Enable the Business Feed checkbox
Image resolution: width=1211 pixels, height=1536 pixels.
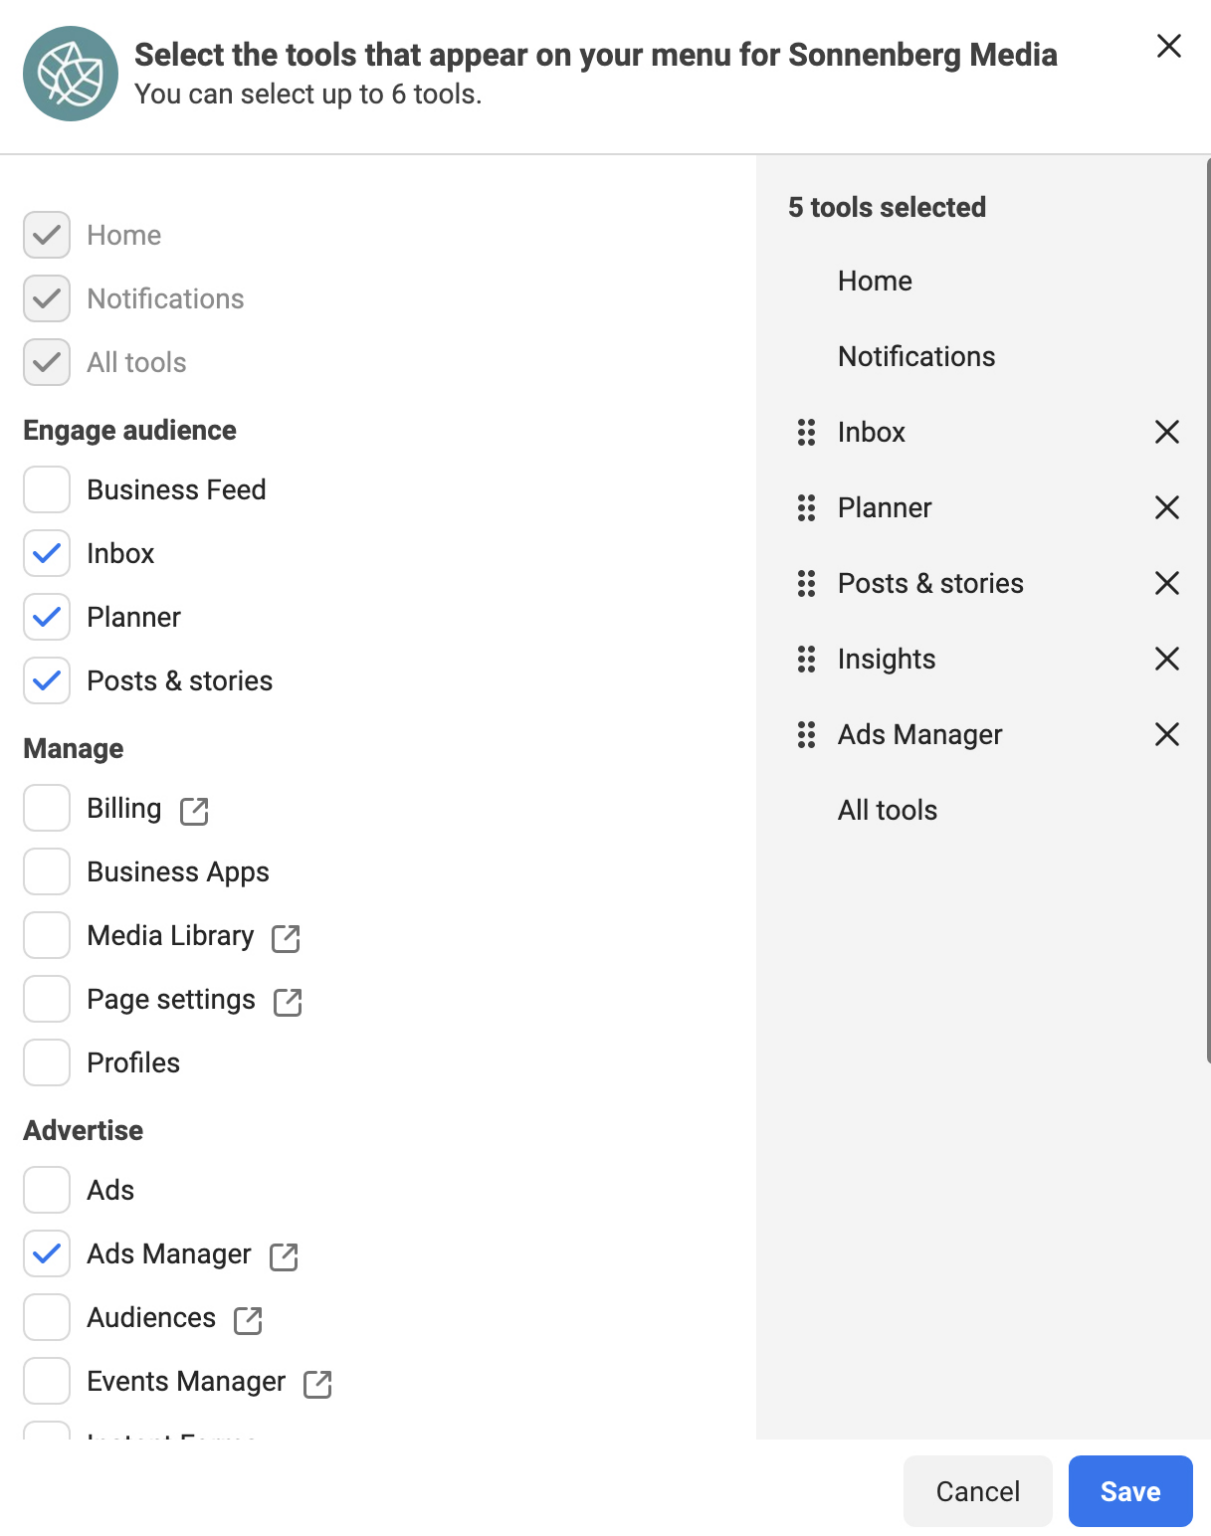[47, 490]
